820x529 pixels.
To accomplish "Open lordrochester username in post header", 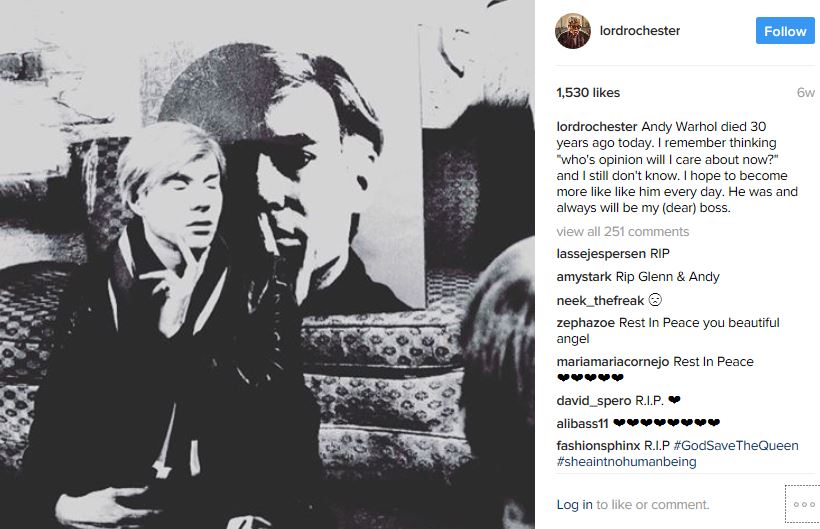I will point(639,31).
